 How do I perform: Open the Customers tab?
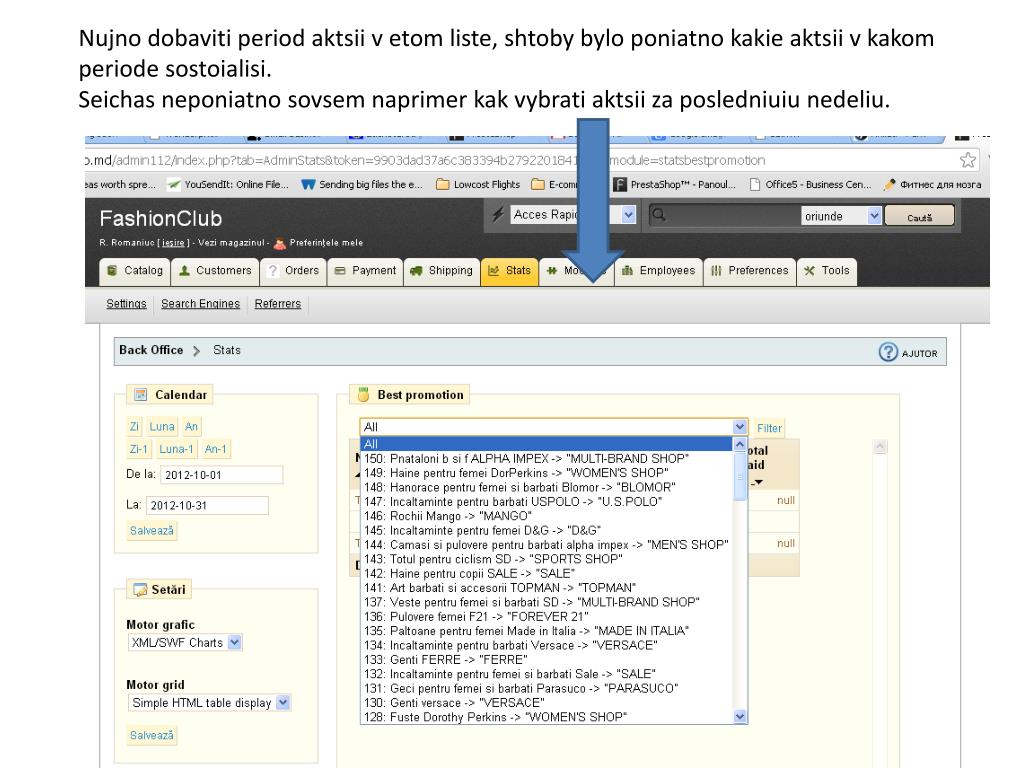coord(215,271)
